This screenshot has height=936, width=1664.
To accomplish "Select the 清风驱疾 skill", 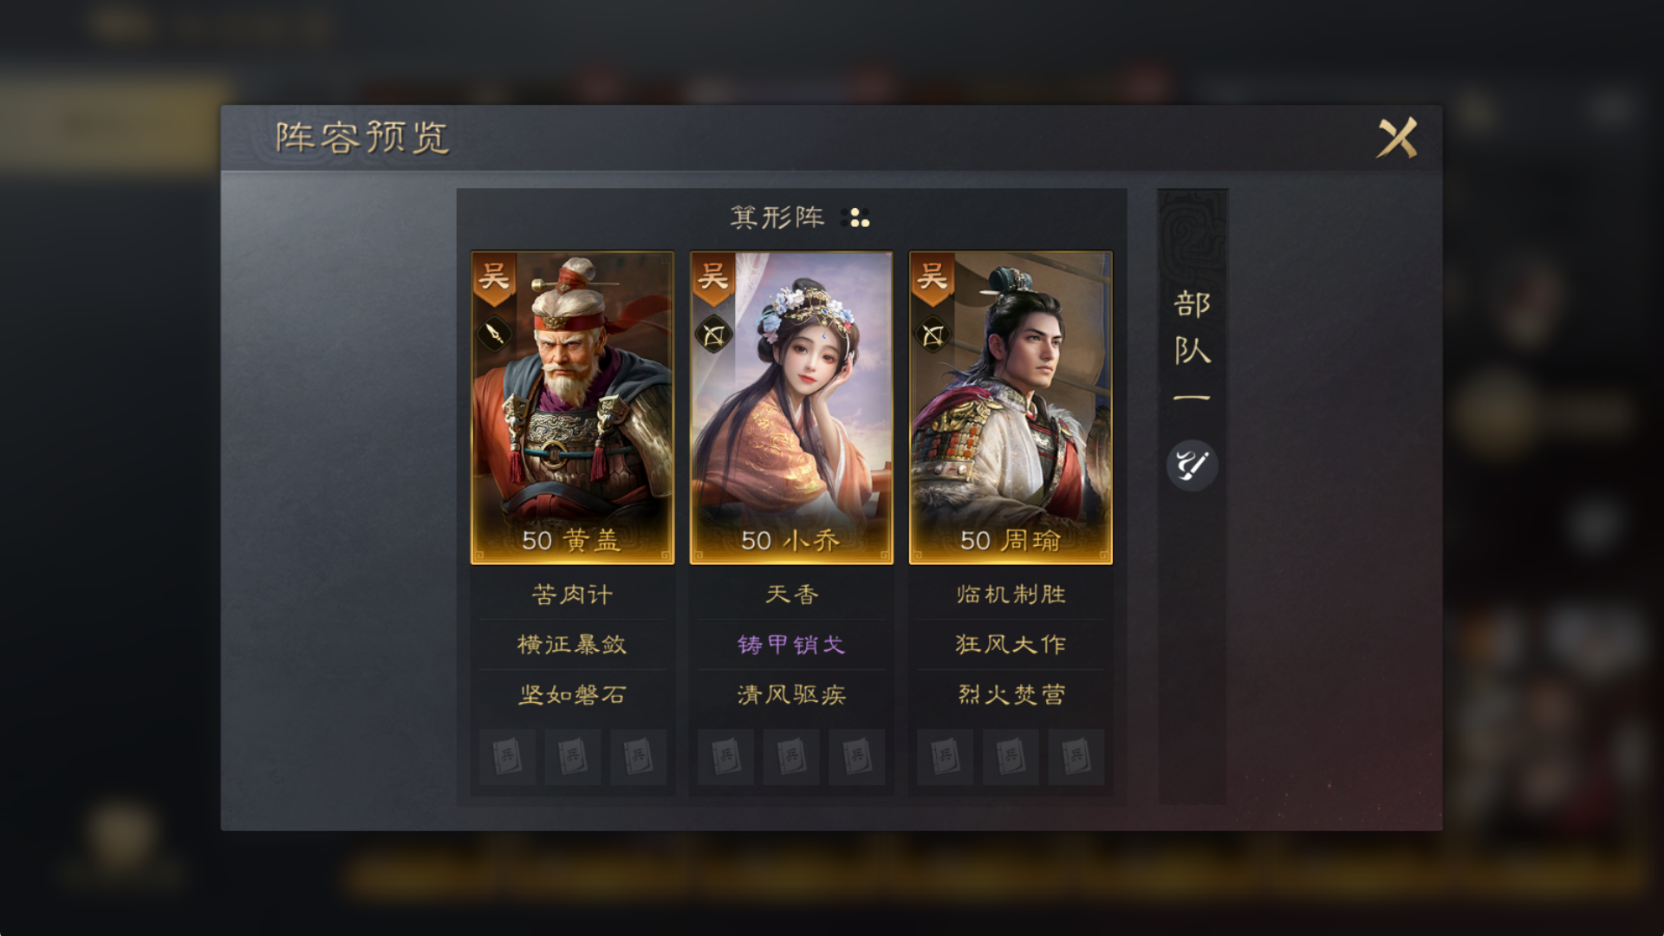I will click(x=791, y=695).
